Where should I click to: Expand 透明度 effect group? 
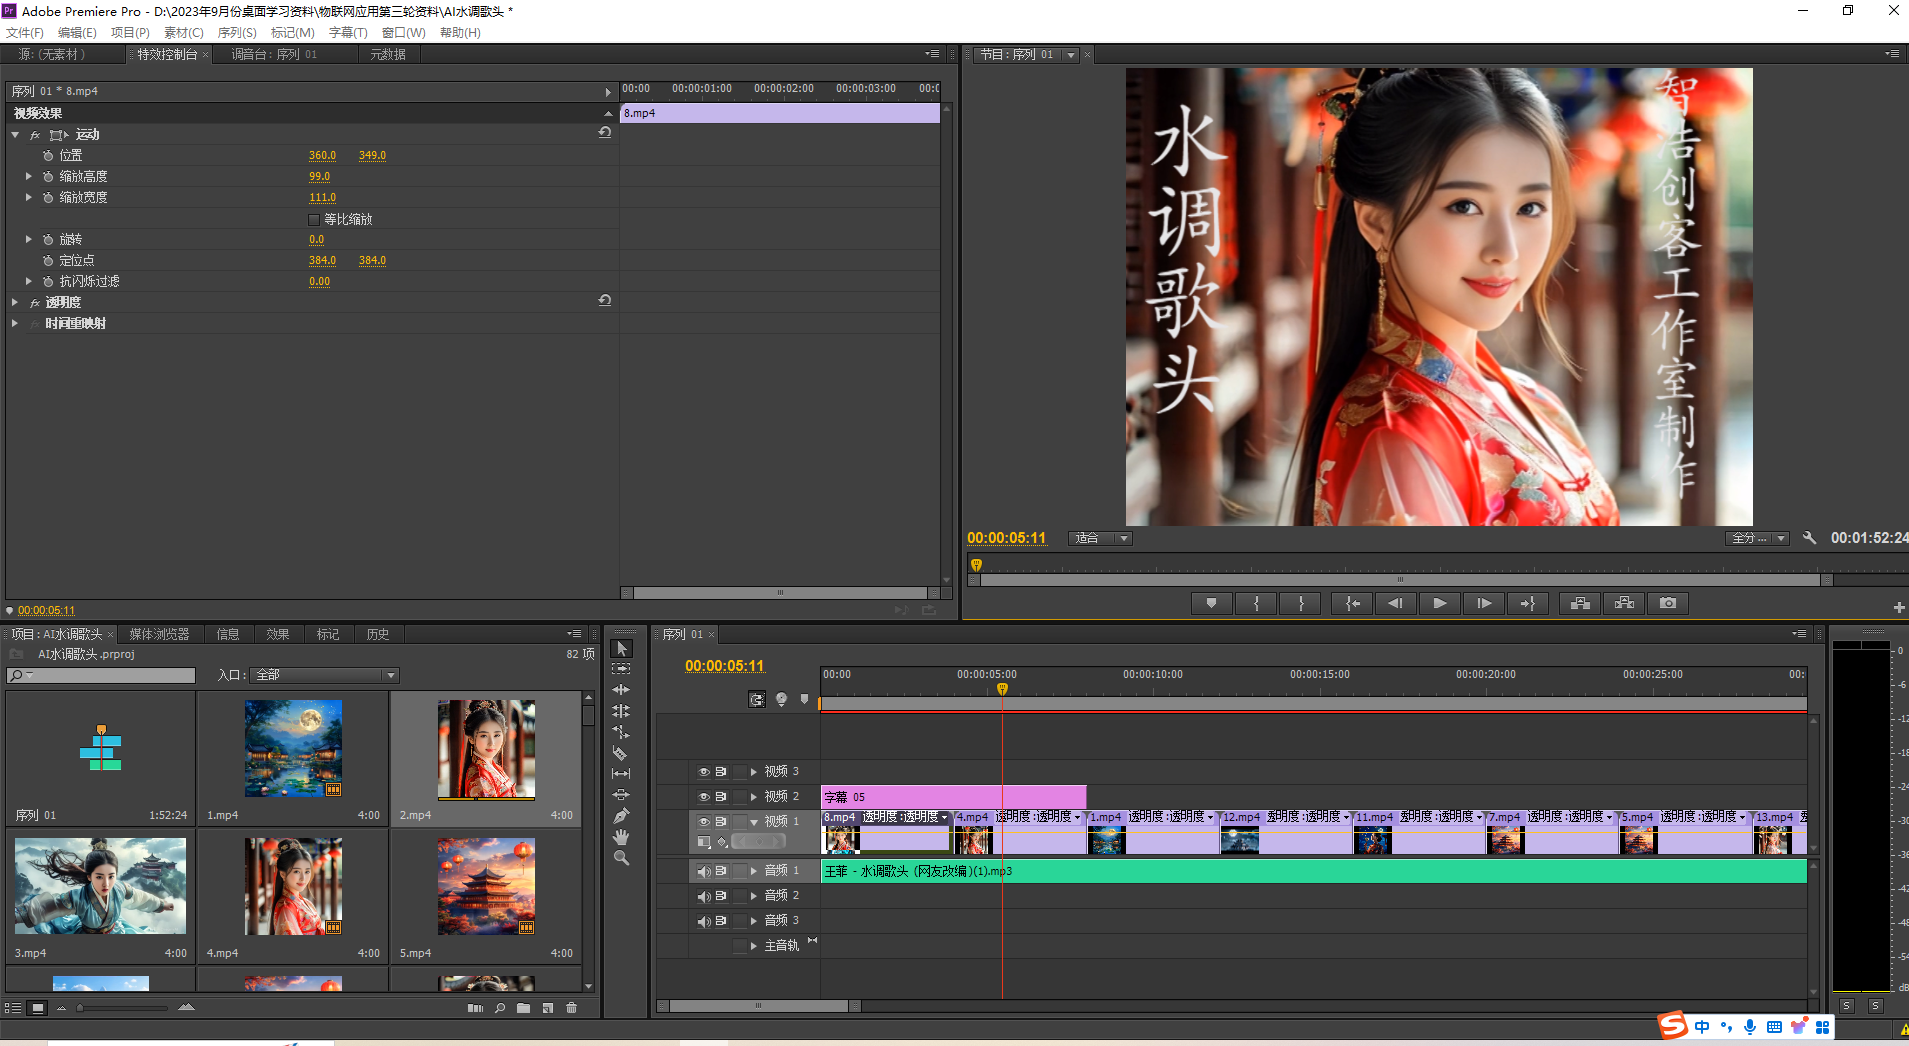15,302
